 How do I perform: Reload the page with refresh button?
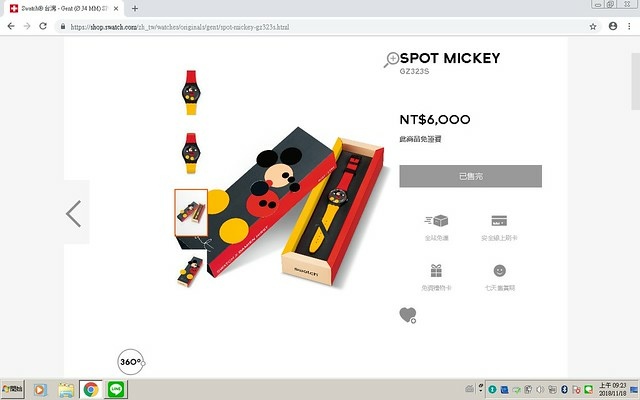point(43,26)
